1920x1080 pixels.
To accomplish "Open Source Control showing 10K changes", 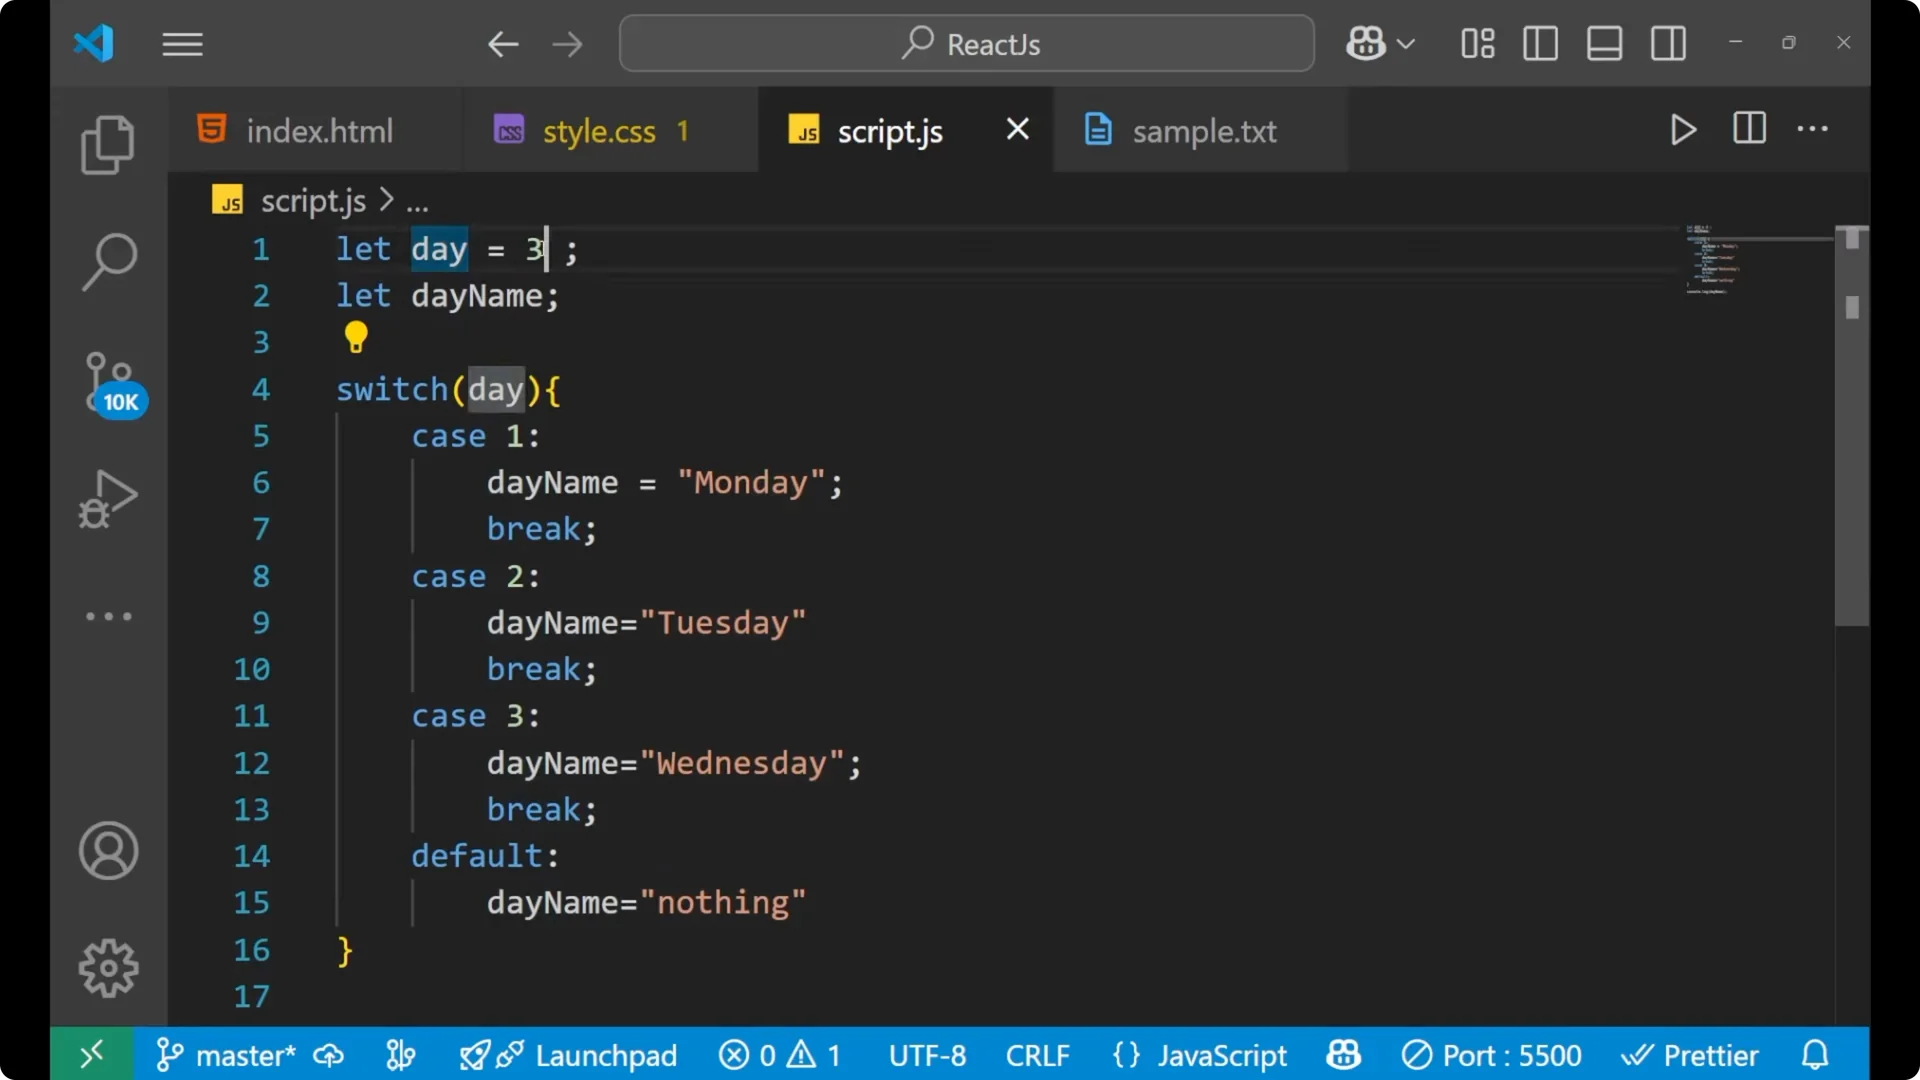I will coord(107,378).
